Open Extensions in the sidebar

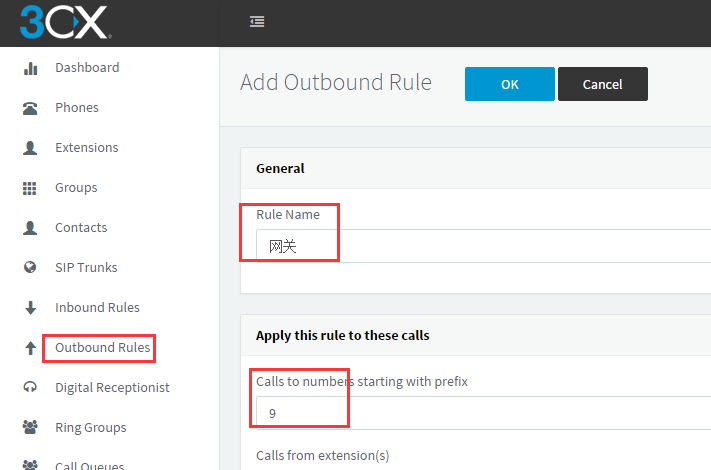87,147
